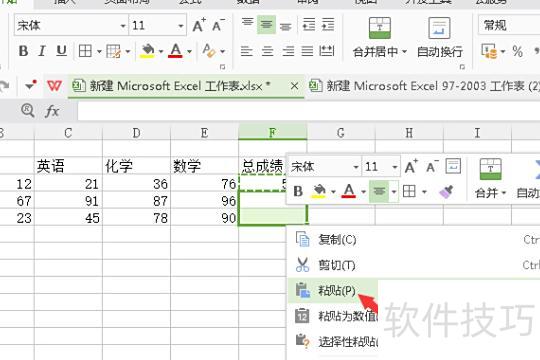
Task: Open fill color dropdown arrow in ribbon
Action: click(x=161, y=52)
